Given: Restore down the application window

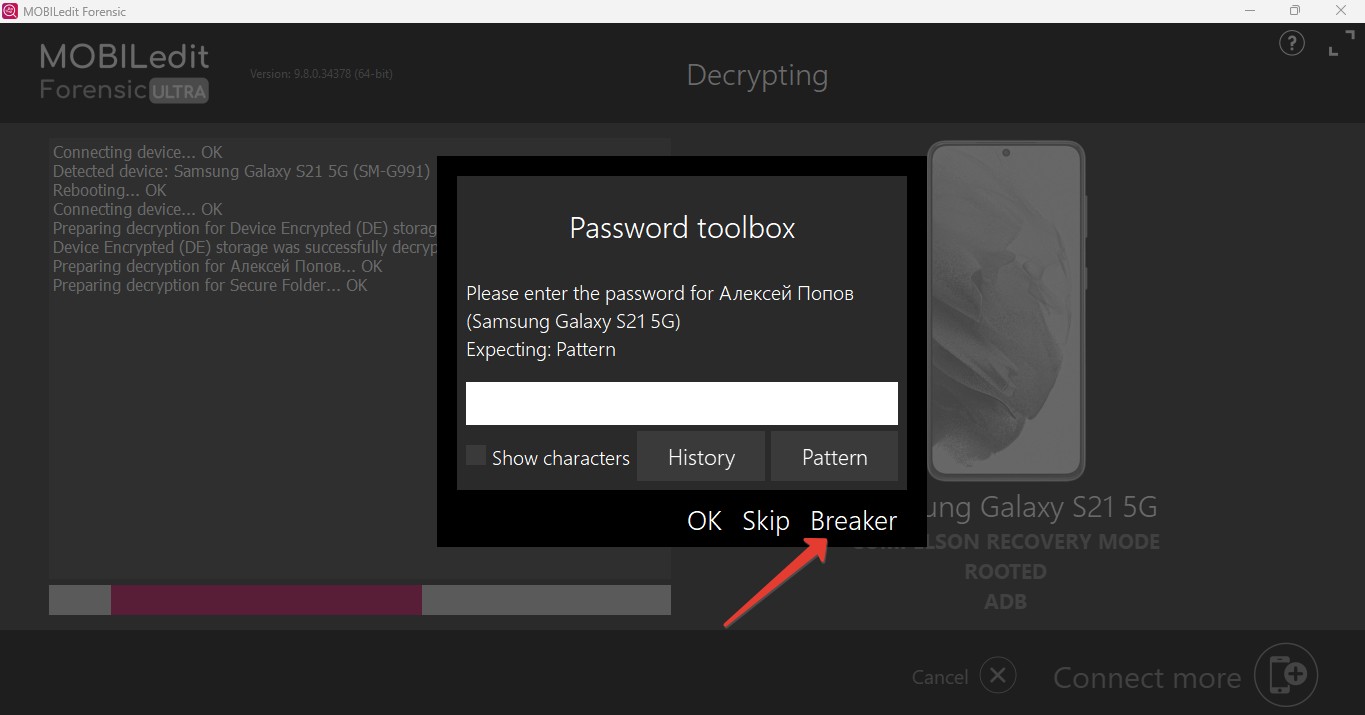Looking at the screenshot, I should (1295, 11).
